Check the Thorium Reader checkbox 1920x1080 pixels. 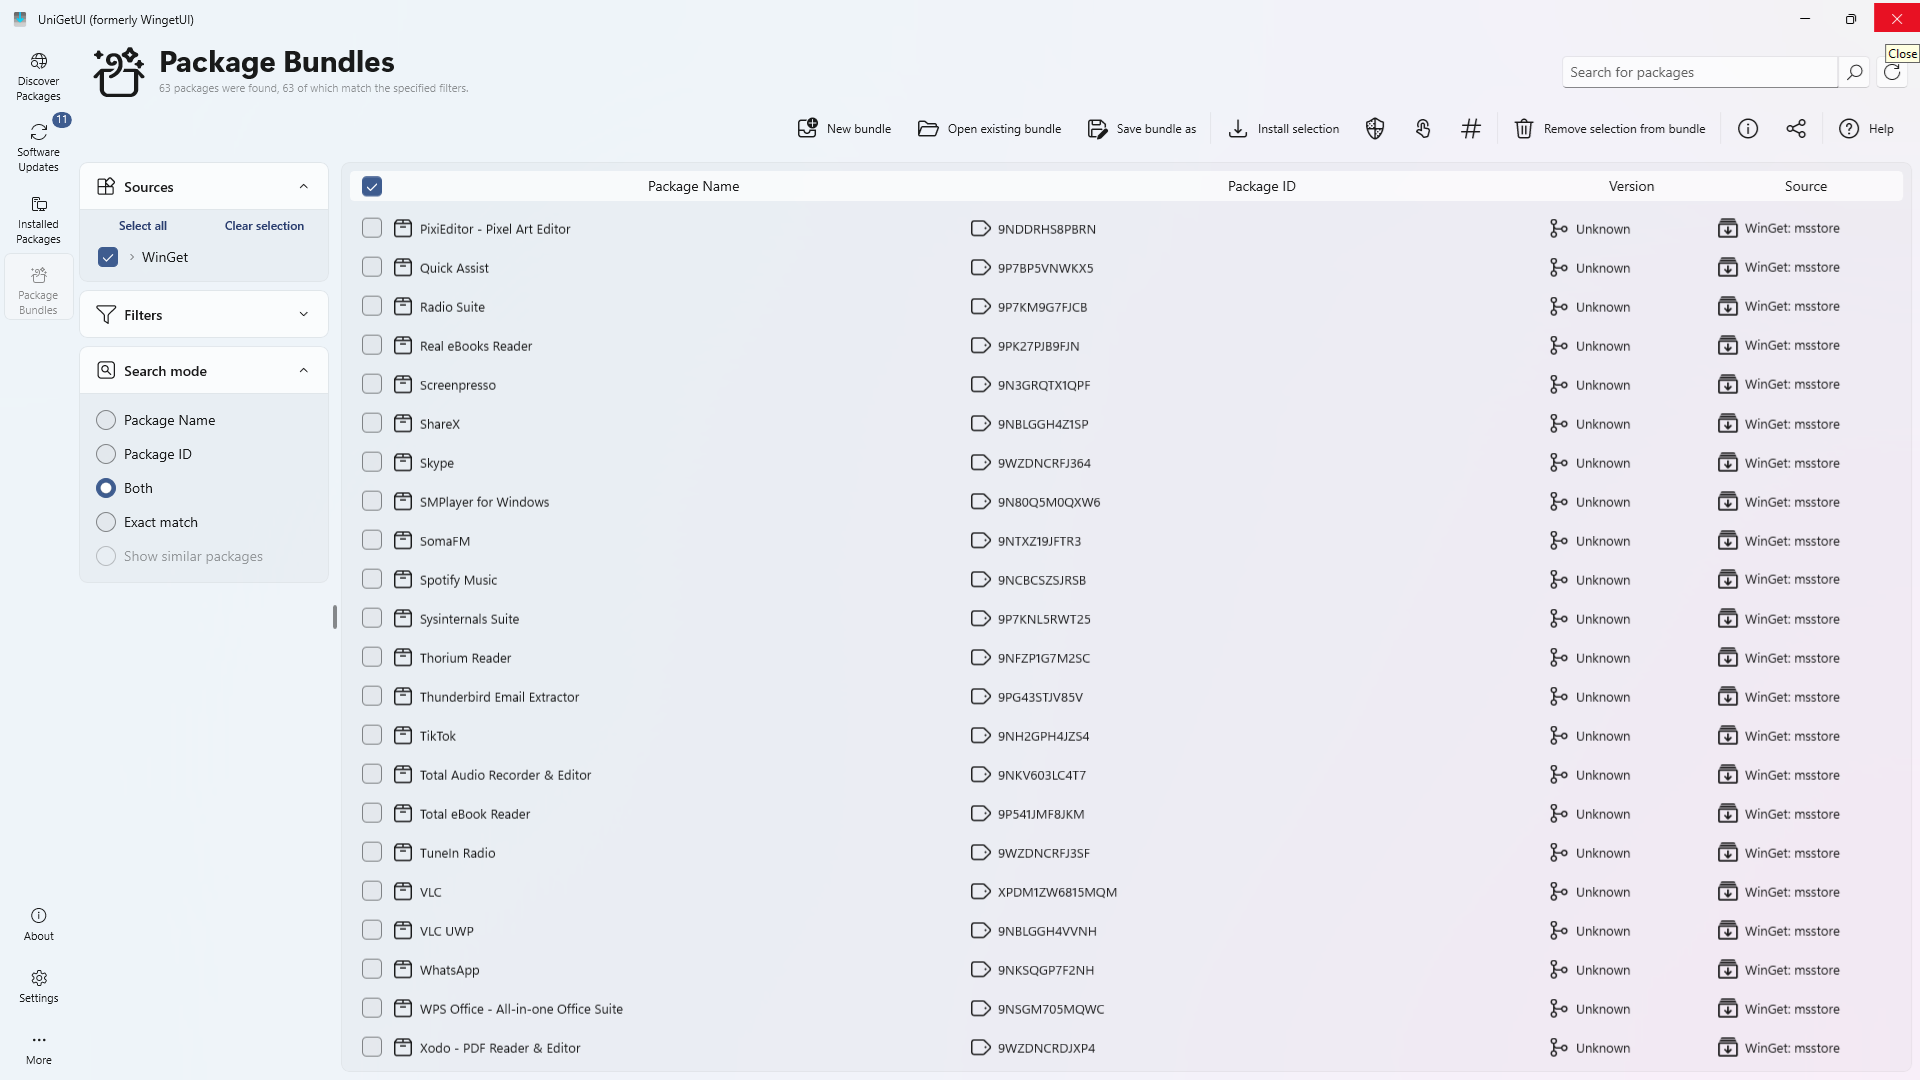[372, 657]
